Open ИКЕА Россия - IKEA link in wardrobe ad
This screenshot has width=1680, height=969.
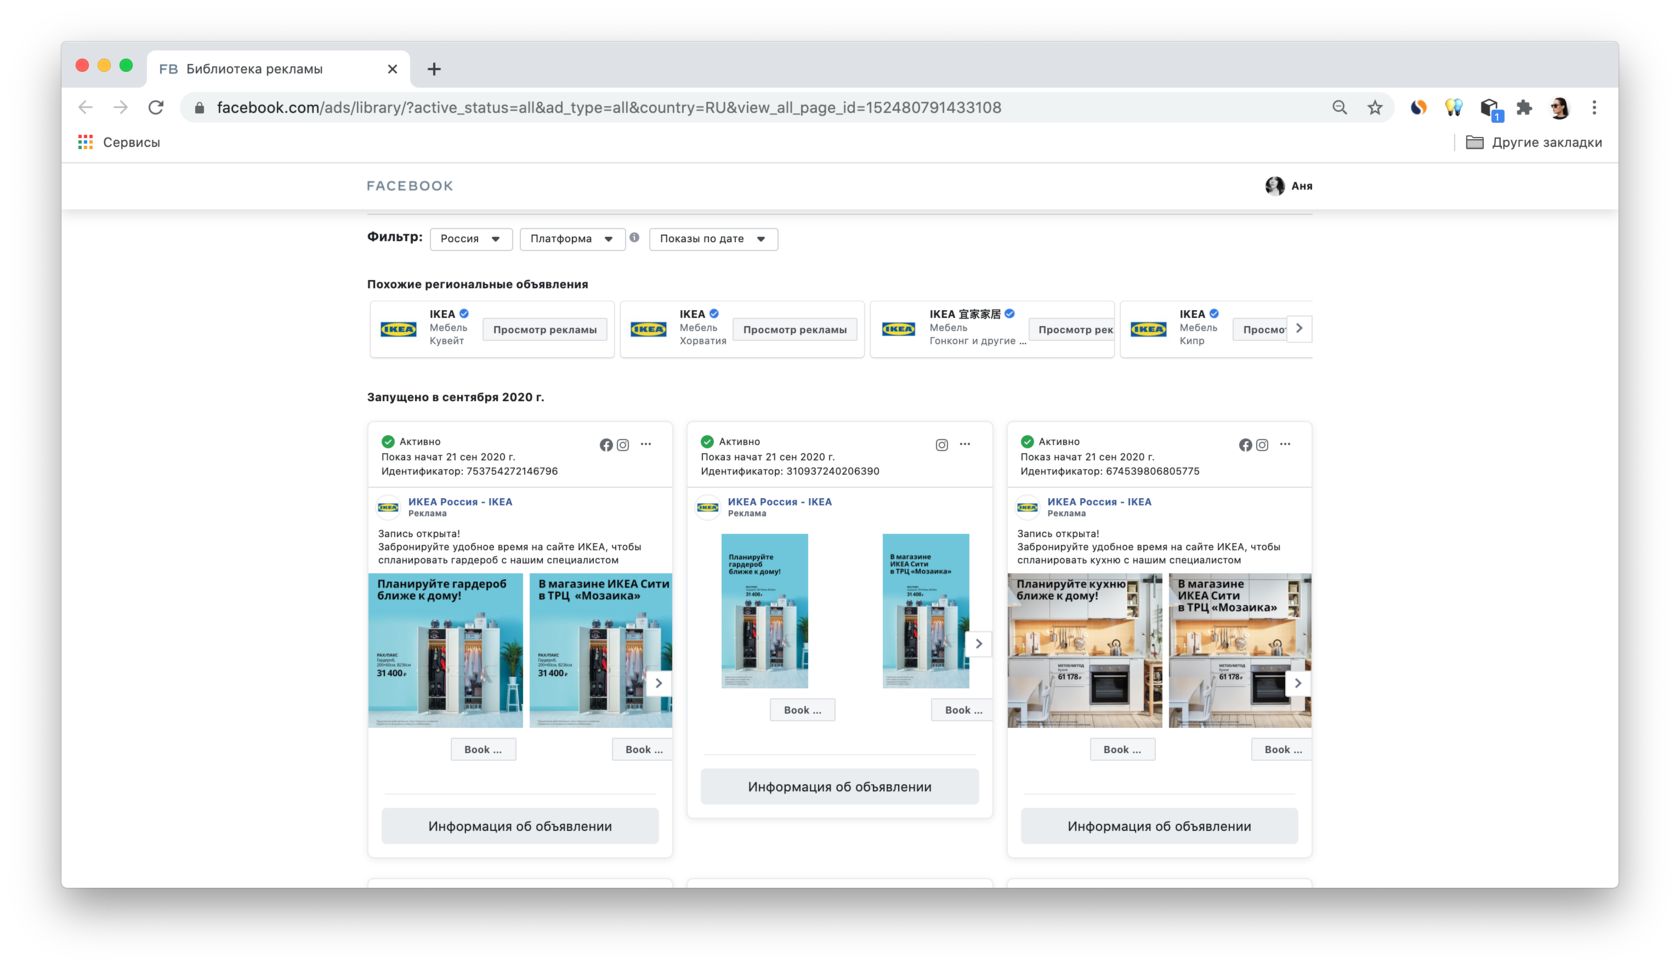[460, 502]
